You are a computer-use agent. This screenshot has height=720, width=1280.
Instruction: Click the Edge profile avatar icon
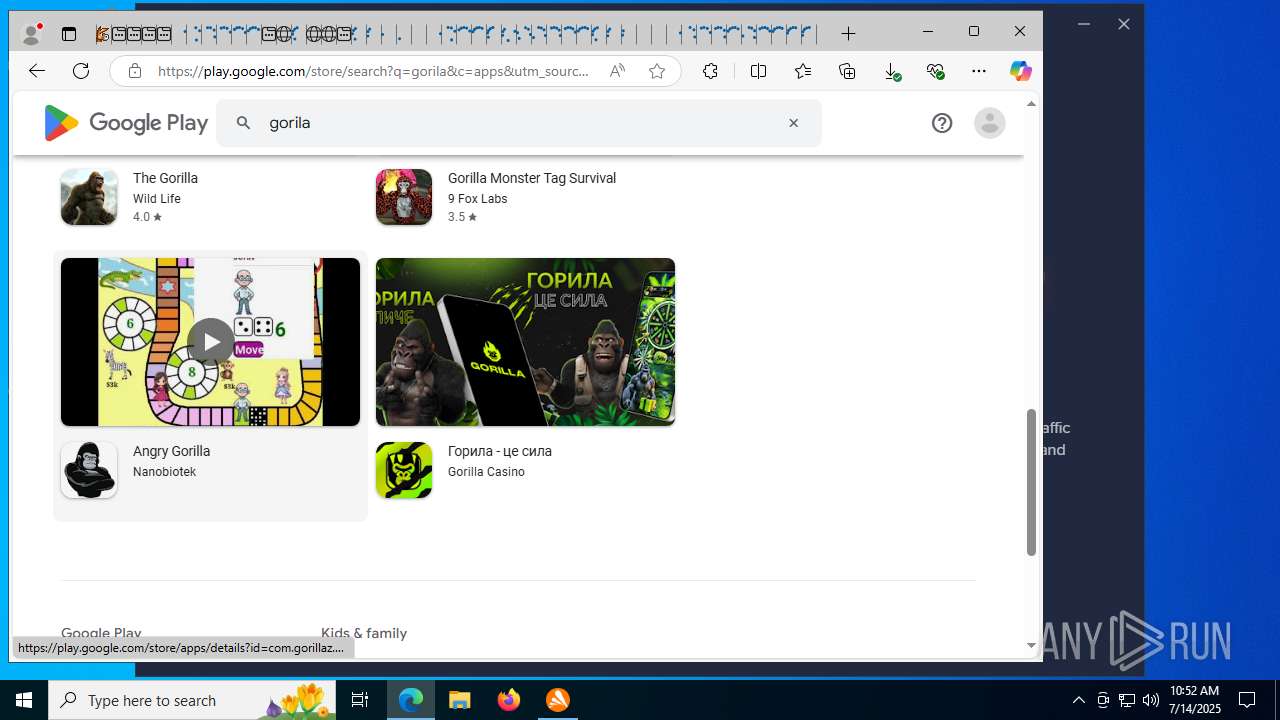32,33
